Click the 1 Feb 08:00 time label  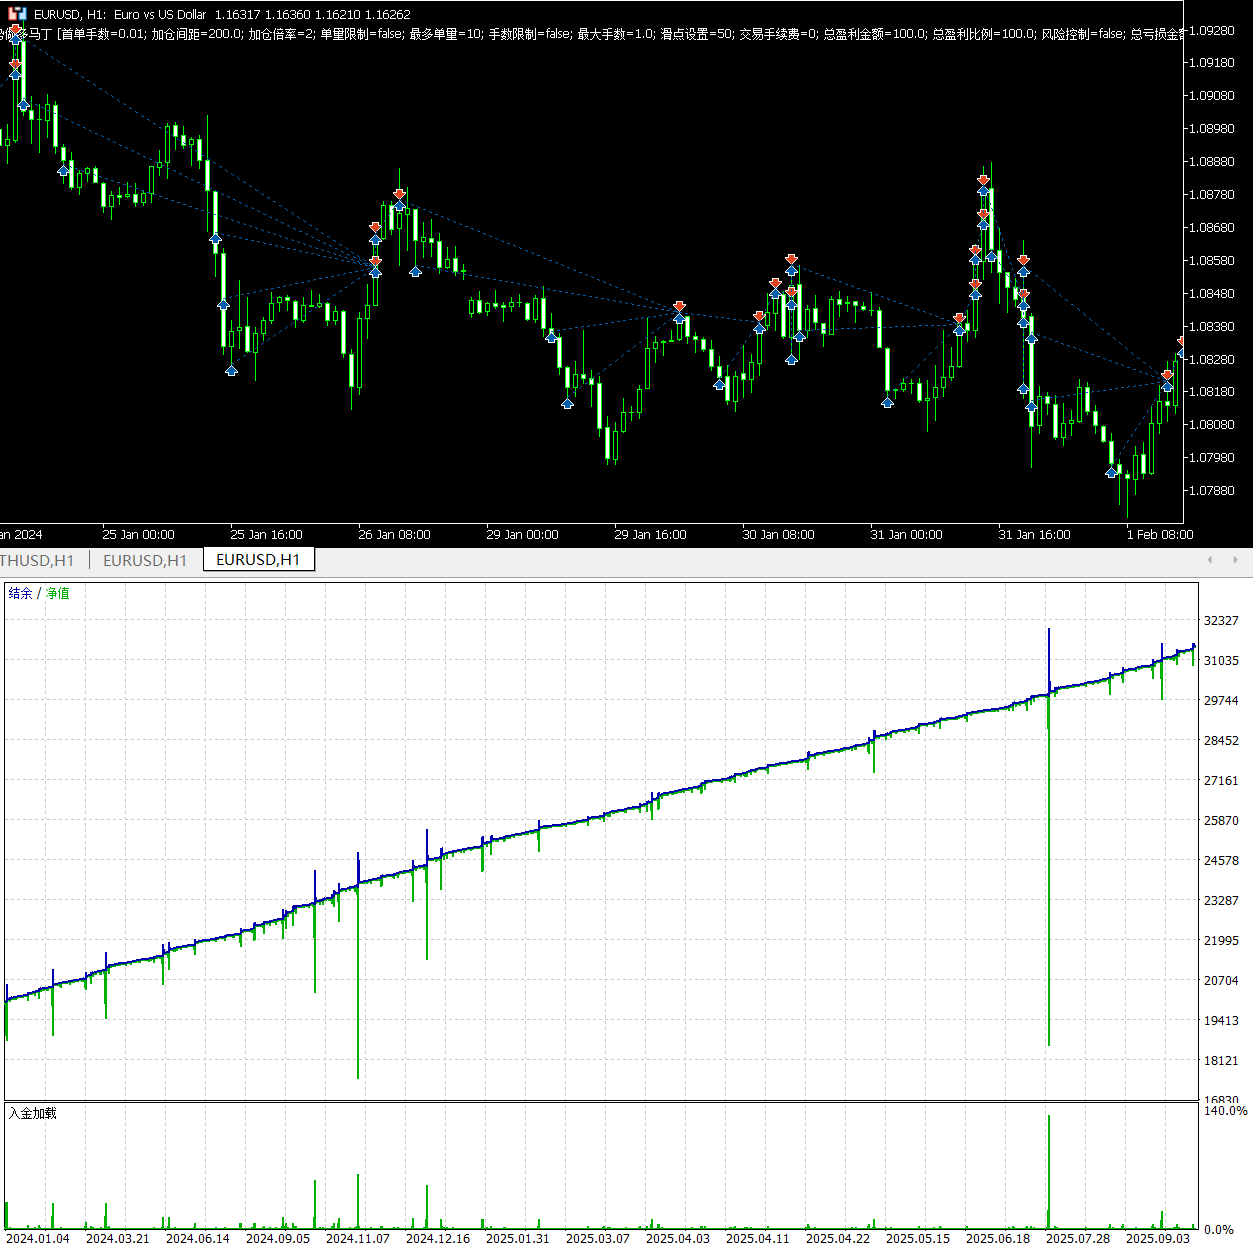pyautogui.click(x=1159, y=535)
